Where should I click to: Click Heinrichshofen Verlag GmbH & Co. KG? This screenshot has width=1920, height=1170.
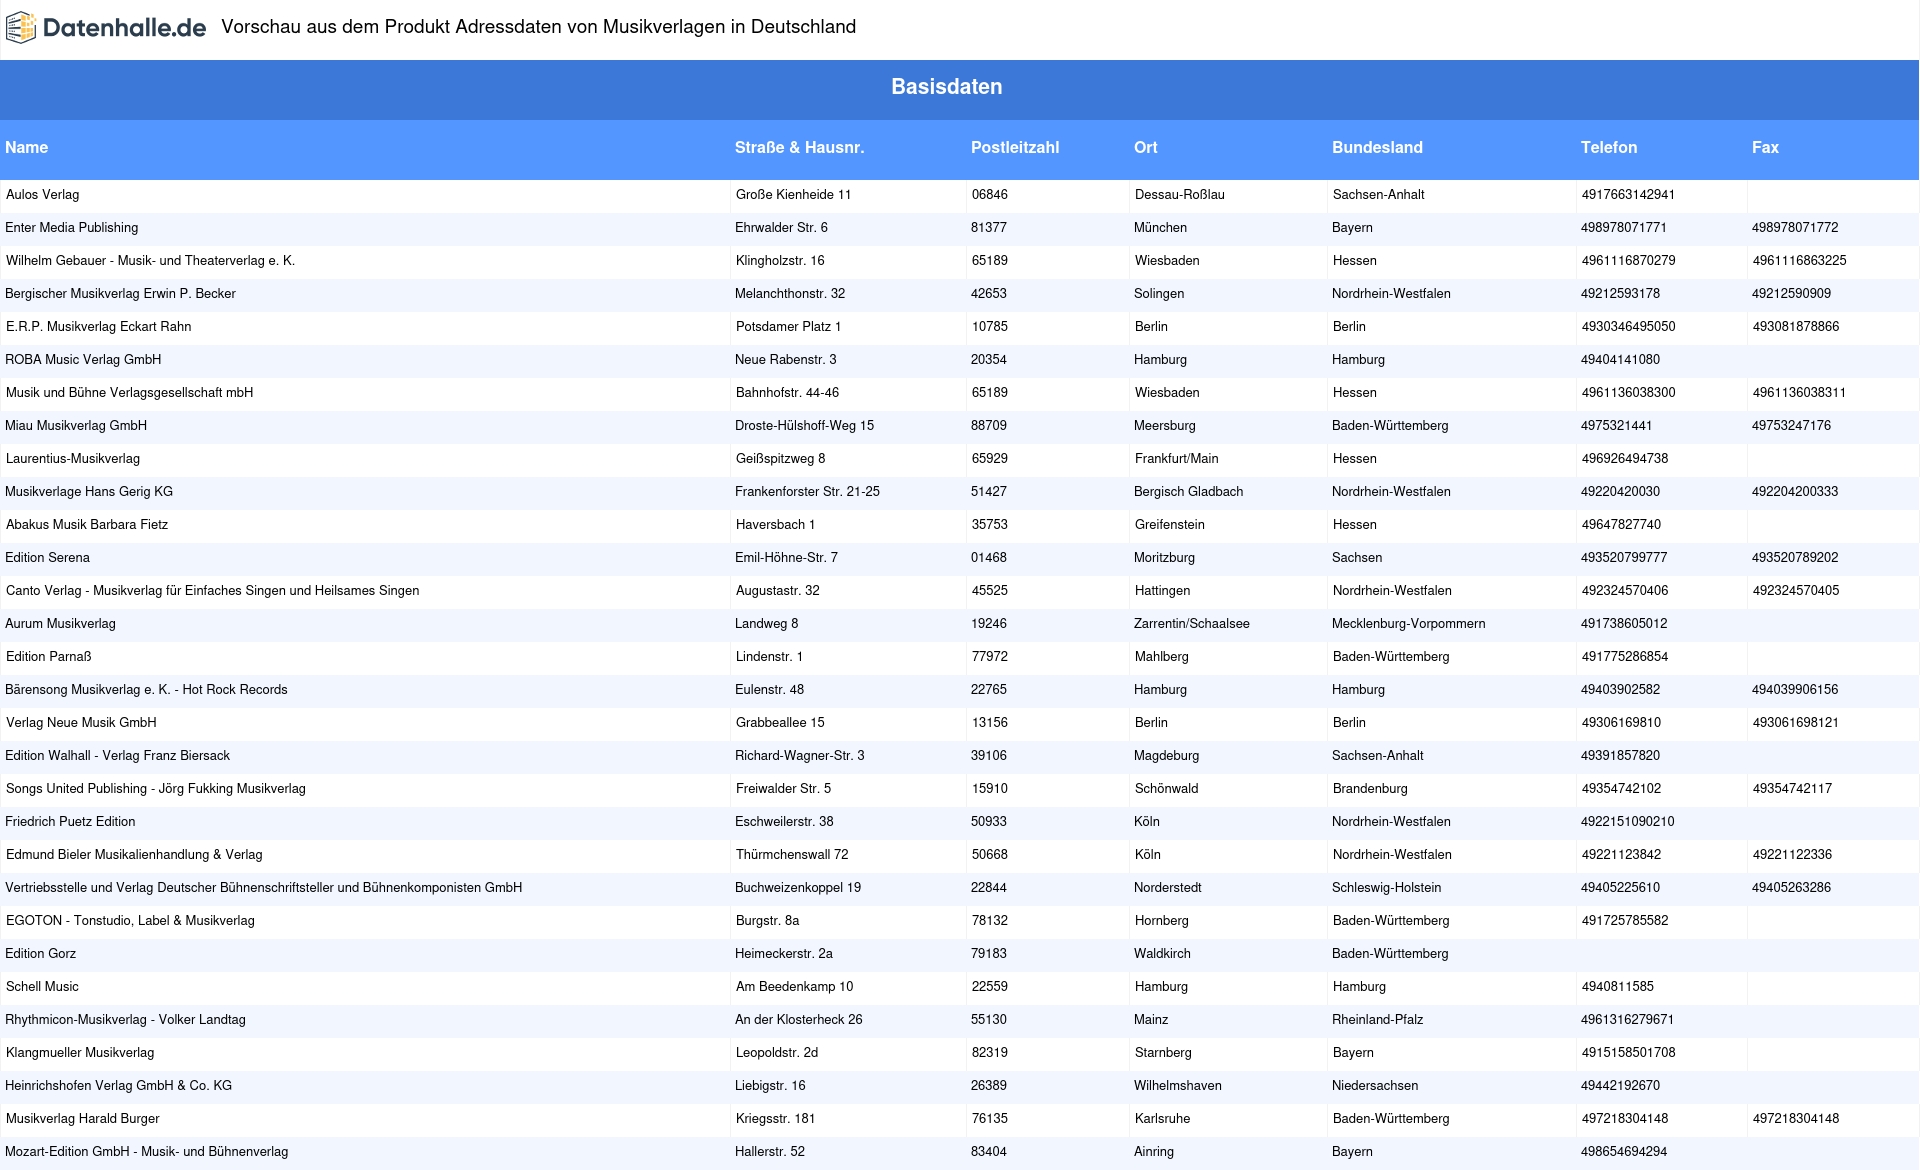click(x=118, y=1086)
